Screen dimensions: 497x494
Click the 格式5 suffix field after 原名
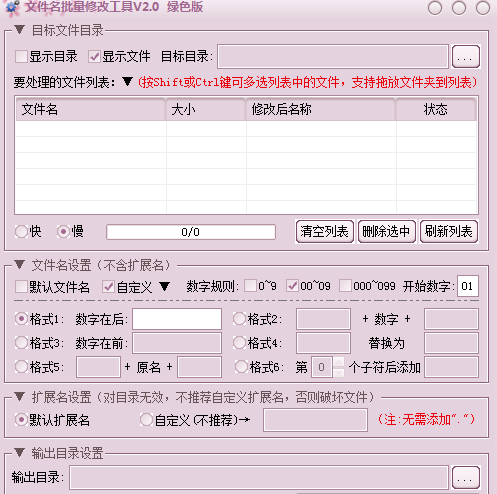[x=199, y=367]
